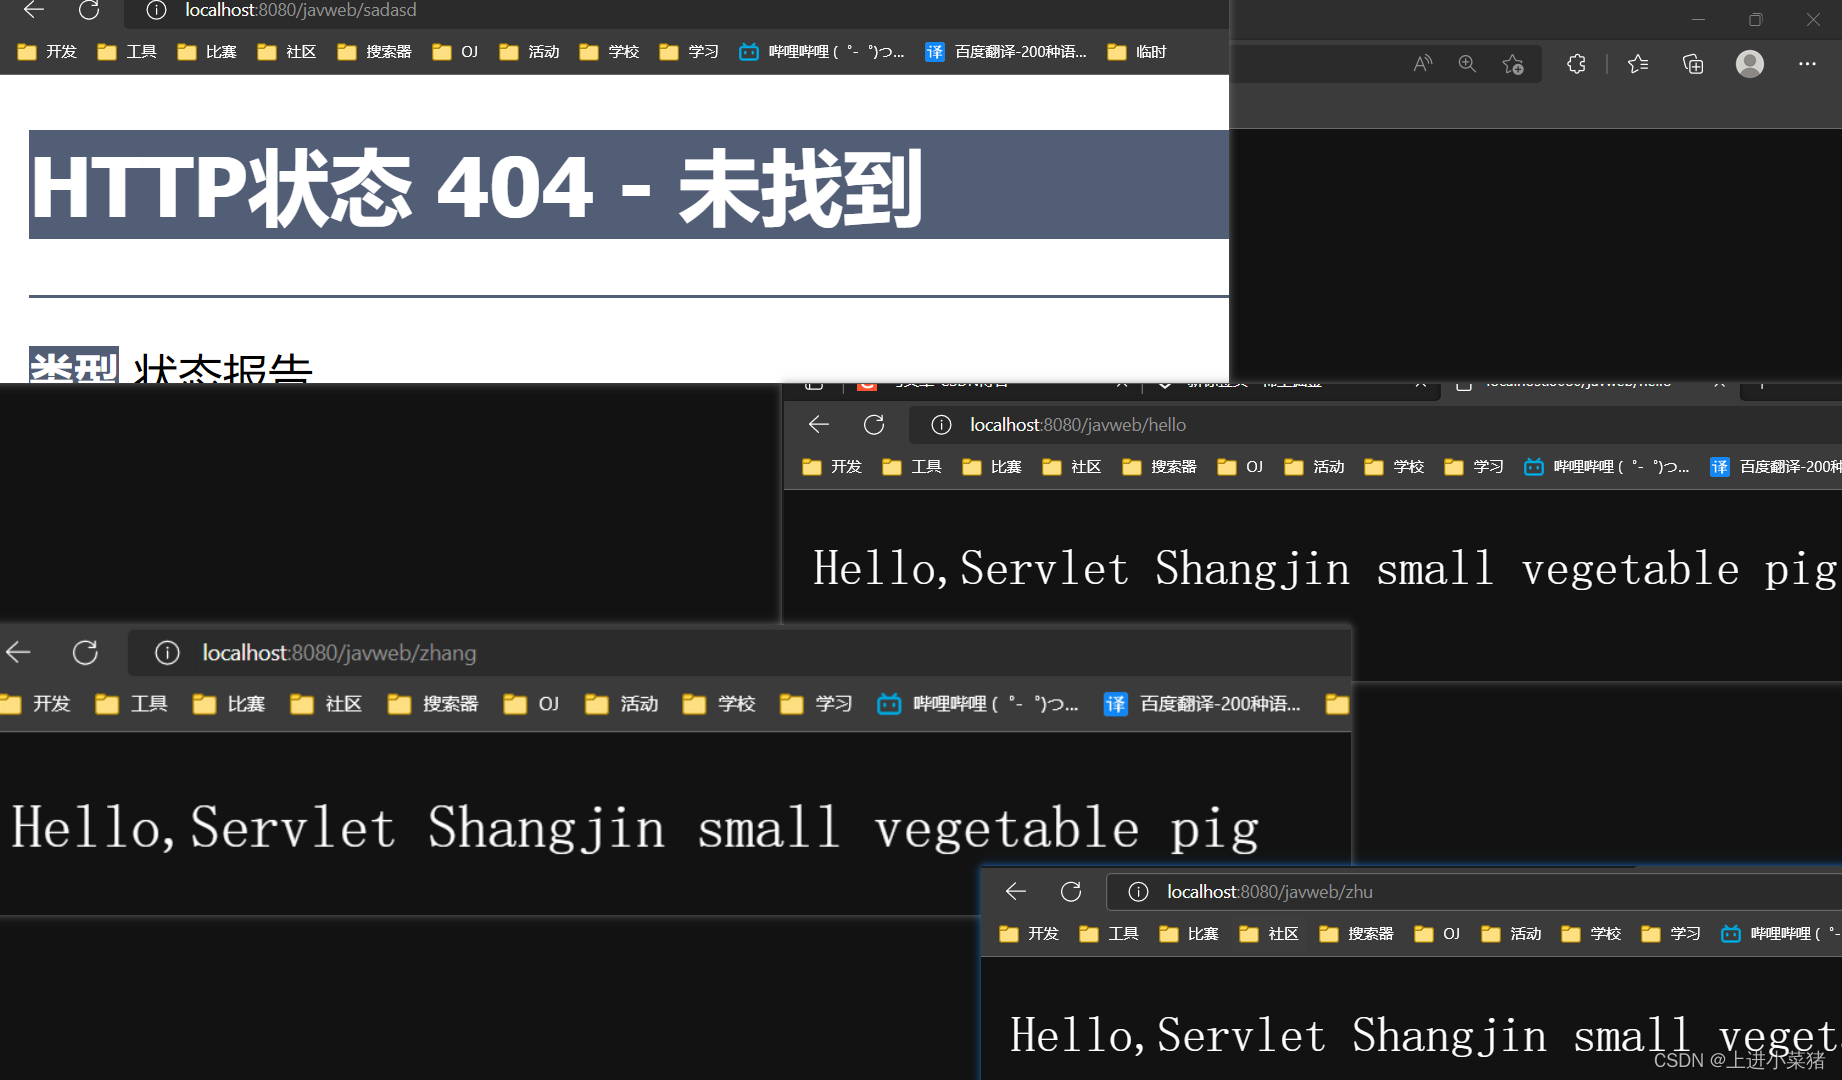Open 百度翻译 bookmark in the top window

click(x=1006, y=52)
